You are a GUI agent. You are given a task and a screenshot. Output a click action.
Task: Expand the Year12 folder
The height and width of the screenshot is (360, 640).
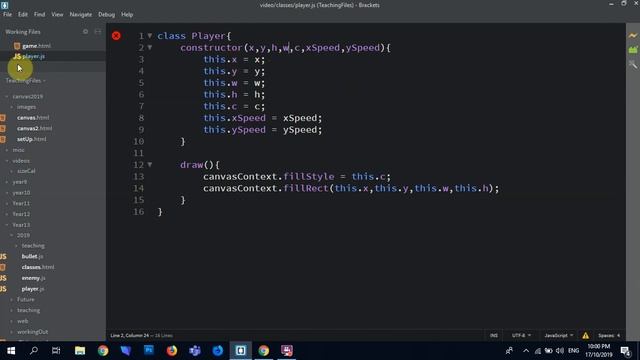pyautogui.click(x=7, y=214)
